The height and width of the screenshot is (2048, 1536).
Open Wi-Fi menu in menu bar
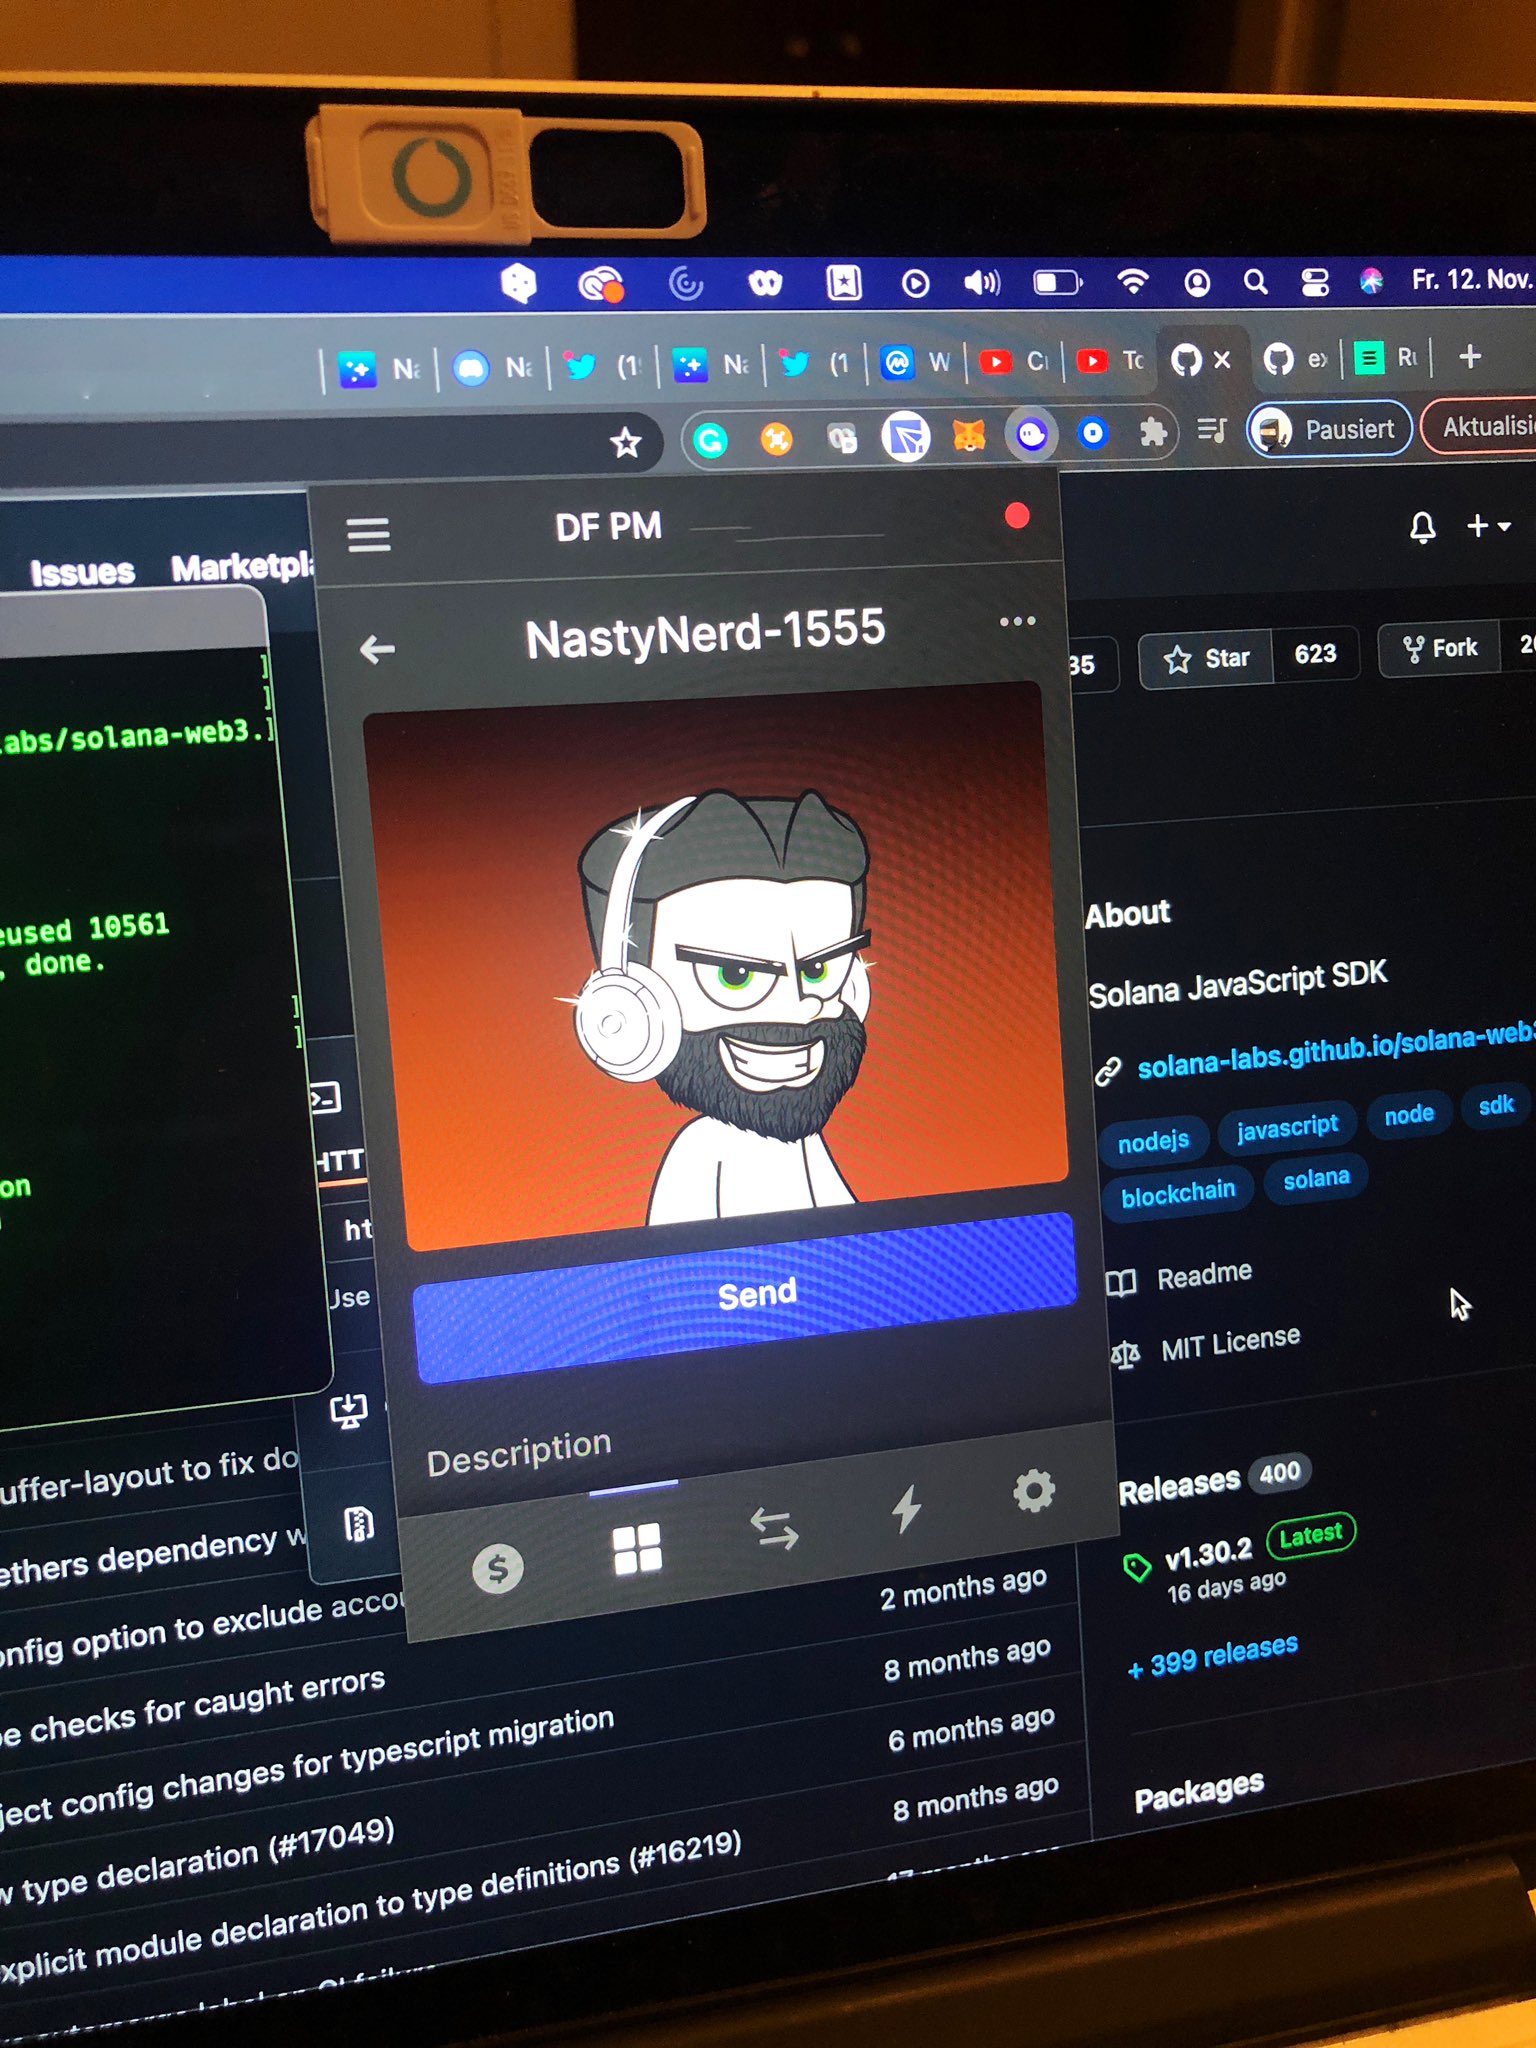1132,283
